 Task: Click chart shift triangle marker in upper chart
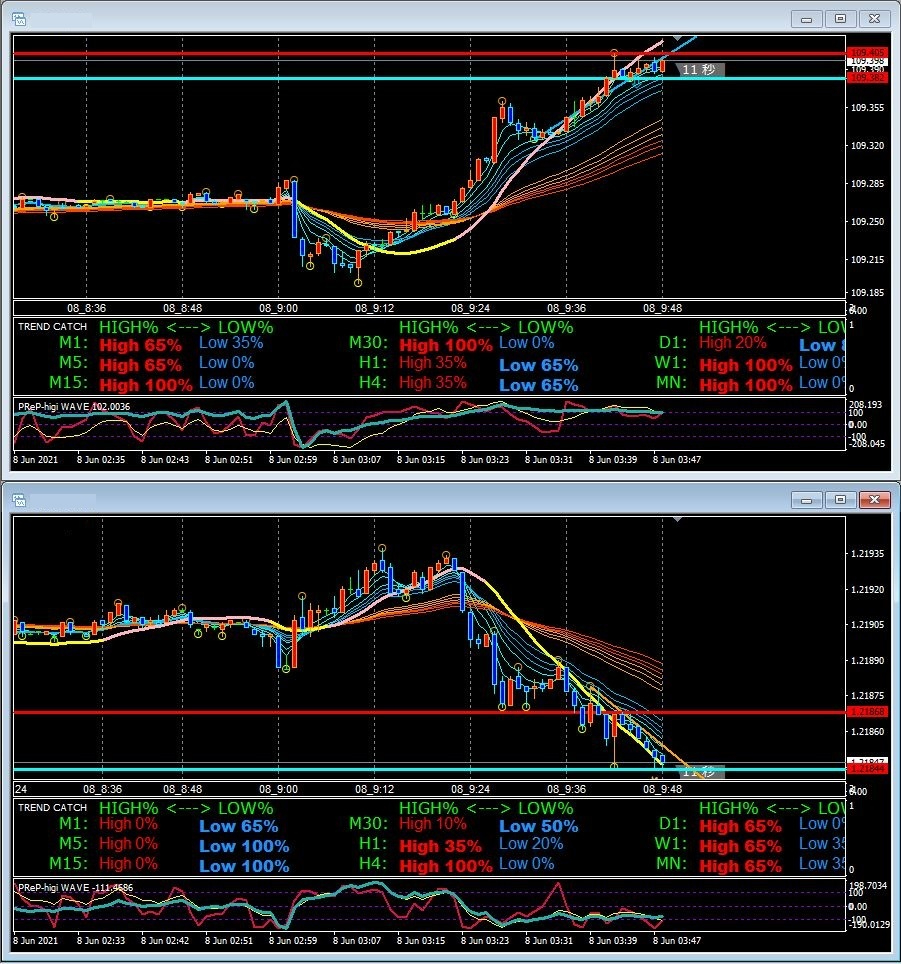tap(677, 38)
